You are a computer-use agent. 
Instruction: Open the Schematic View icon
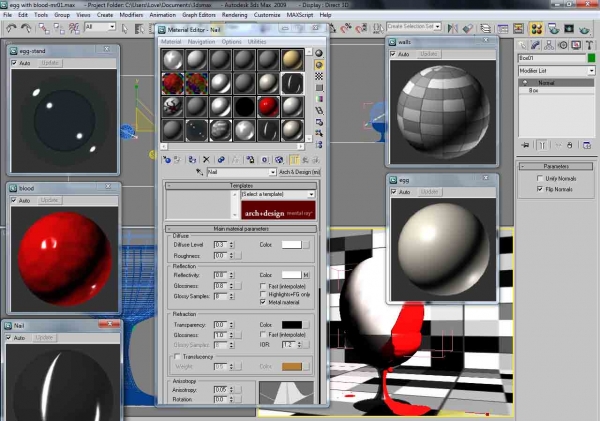tap(518, 28)
